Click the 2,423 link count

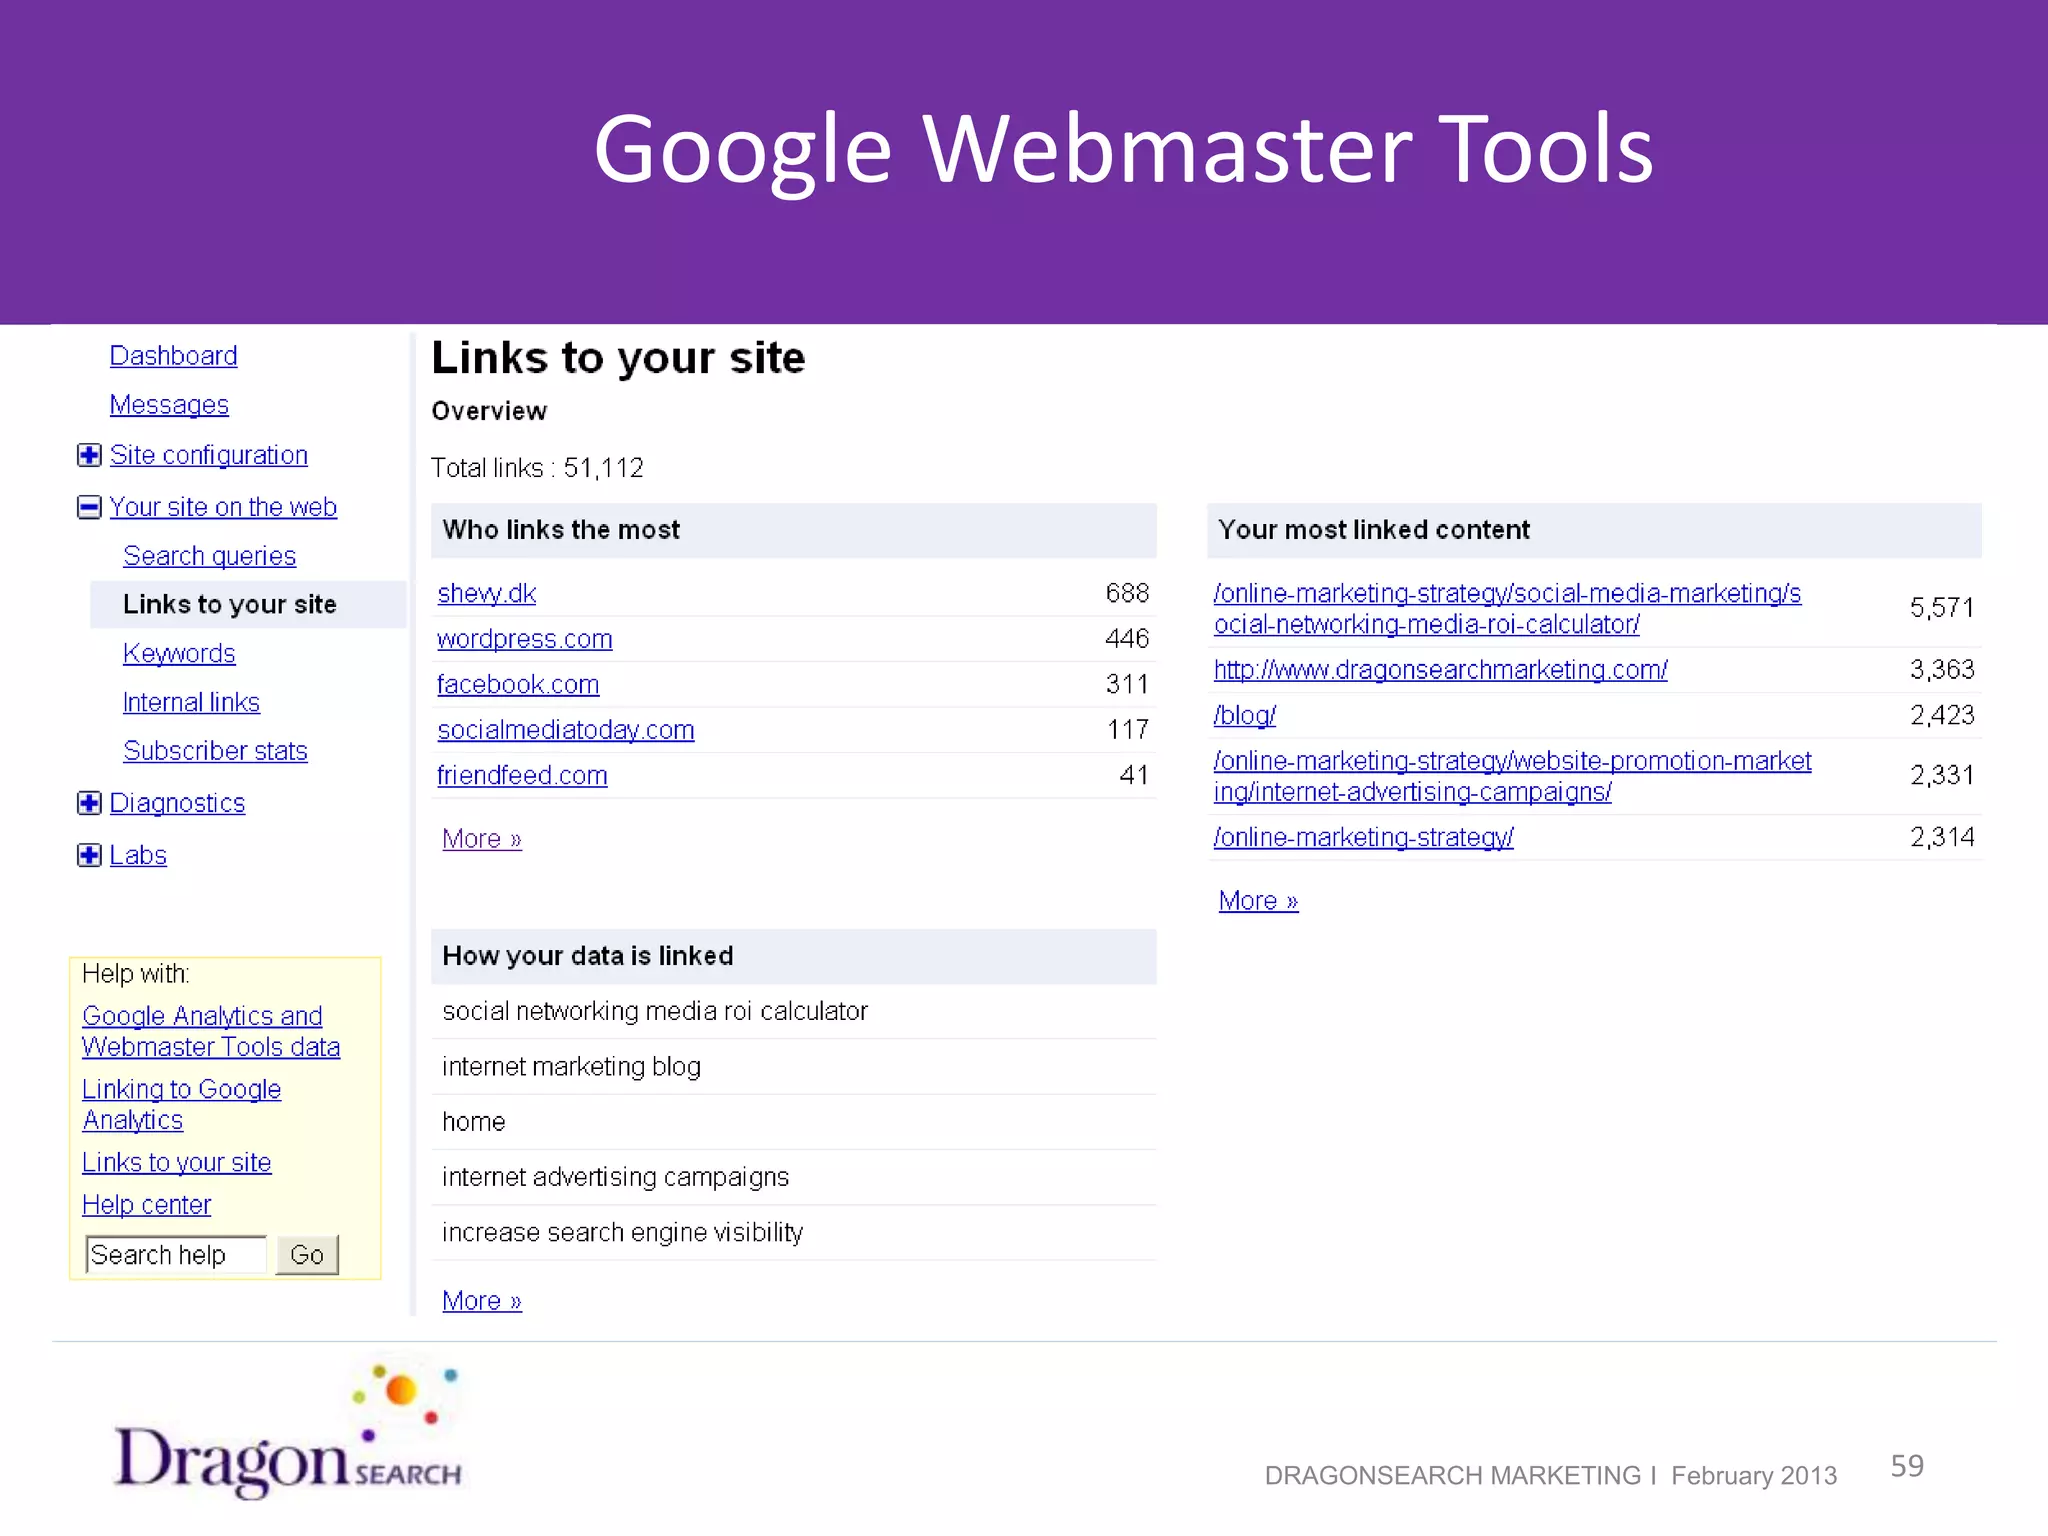[x=1942, y=715]
